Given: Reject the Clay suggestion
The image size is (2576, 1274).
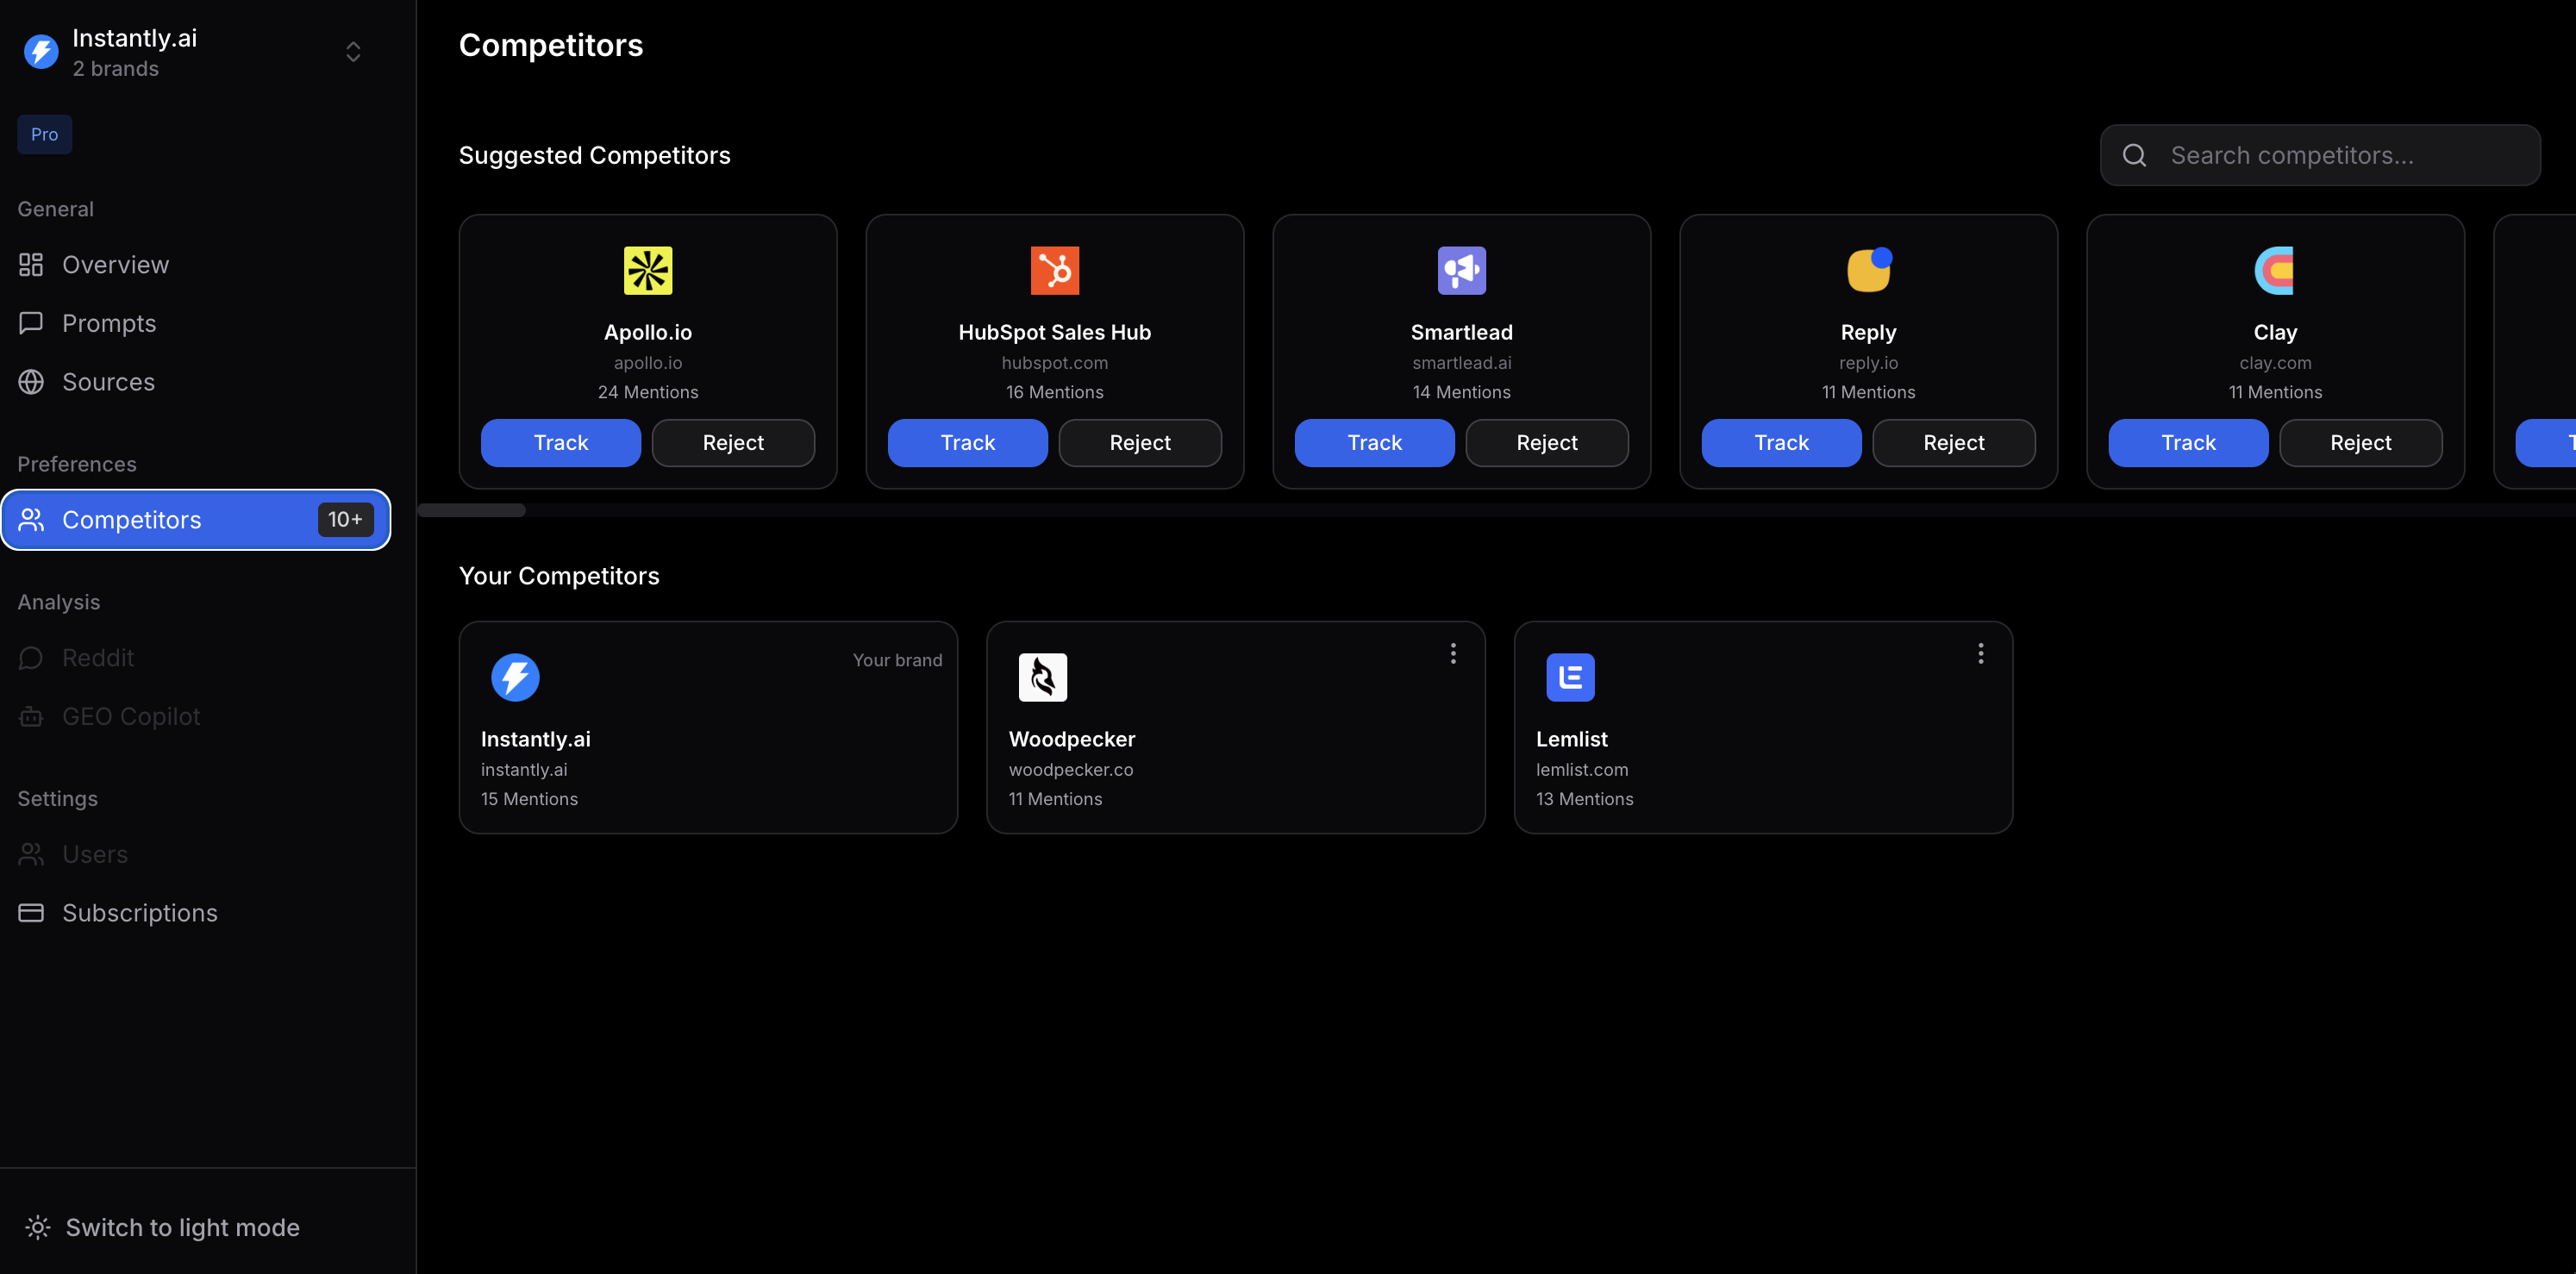Looking at the screenshot, I should coord(2361,443).
